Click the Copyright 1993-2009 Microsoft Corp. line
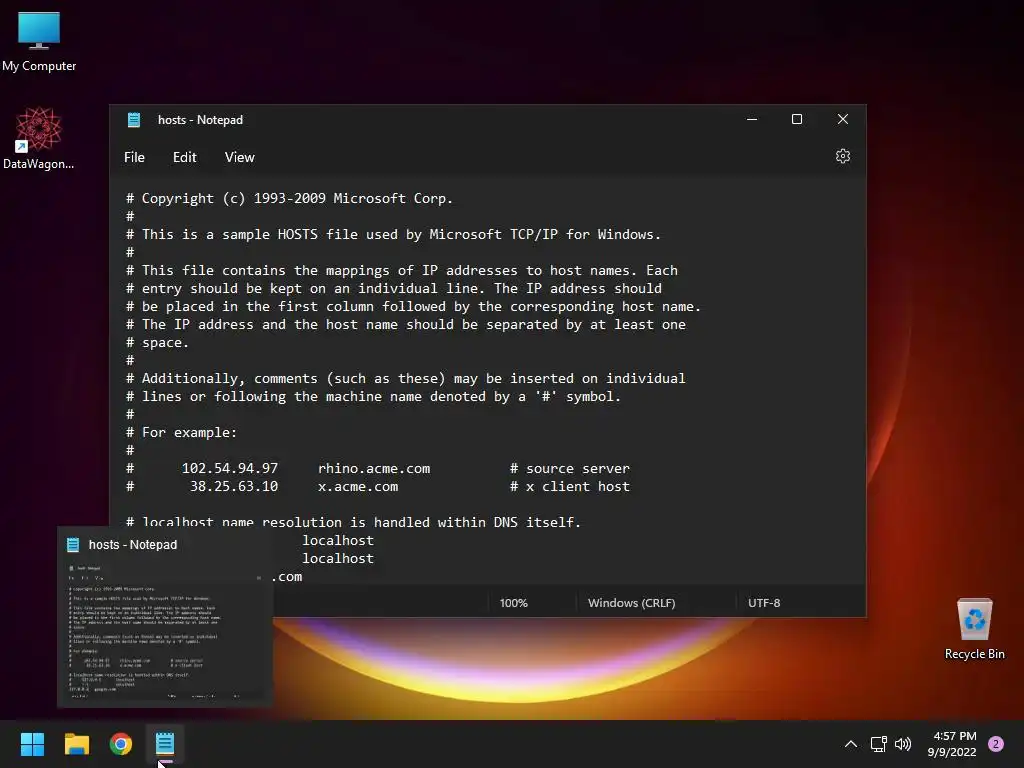Screen dimensions: 1024x768 coord(289,198)
